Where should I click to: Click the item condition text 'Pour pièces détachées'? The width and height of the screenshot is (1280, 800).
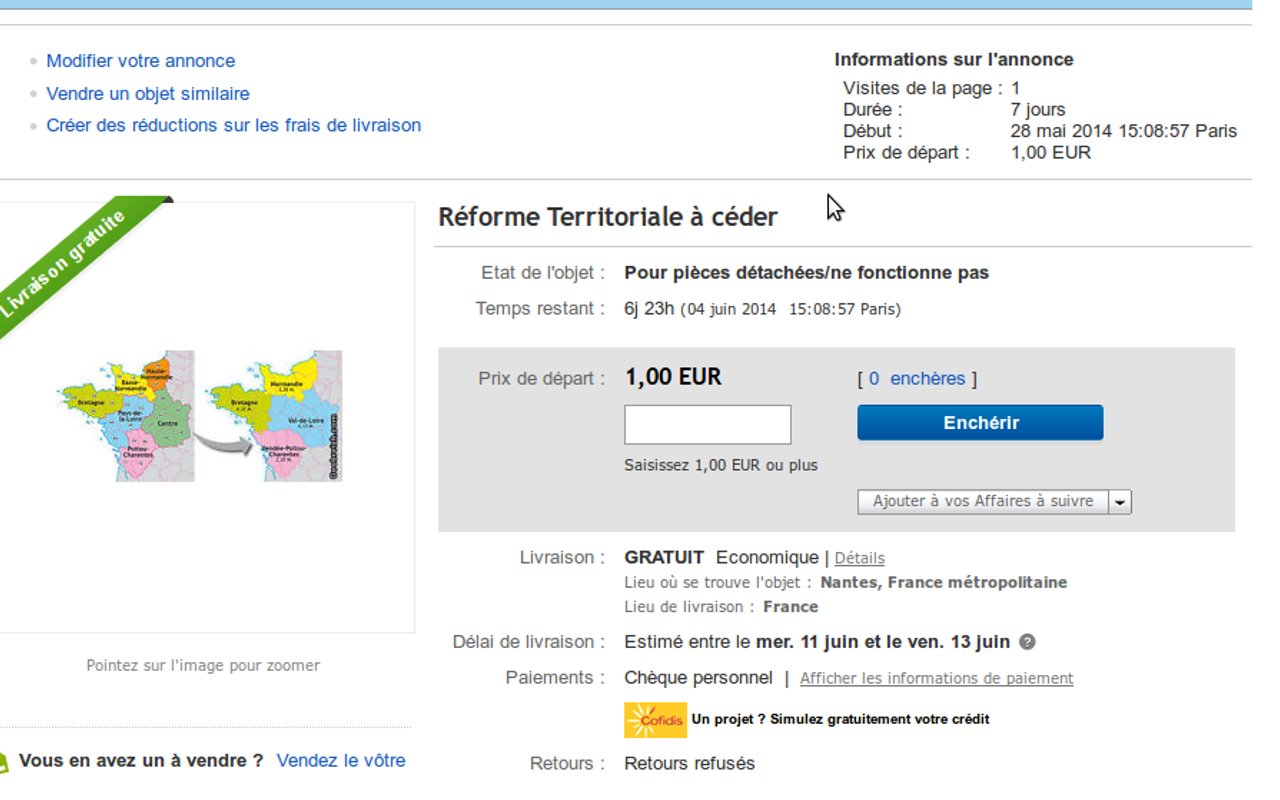[806, 273]
